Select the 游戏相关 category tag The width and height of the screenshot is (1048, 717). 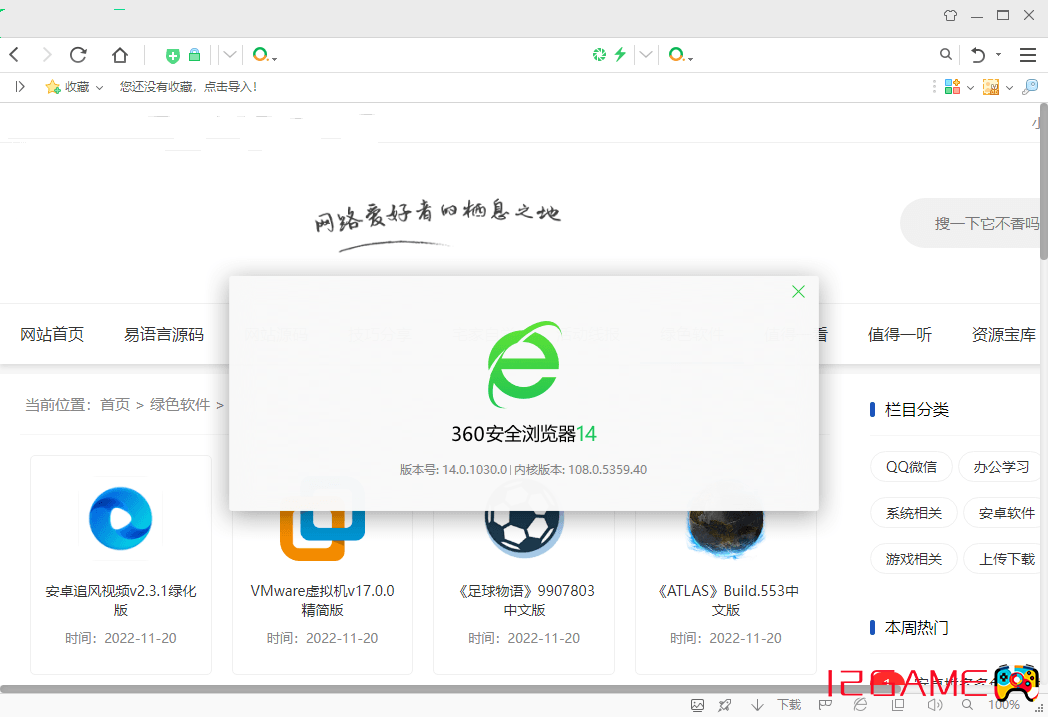[914, 559]
